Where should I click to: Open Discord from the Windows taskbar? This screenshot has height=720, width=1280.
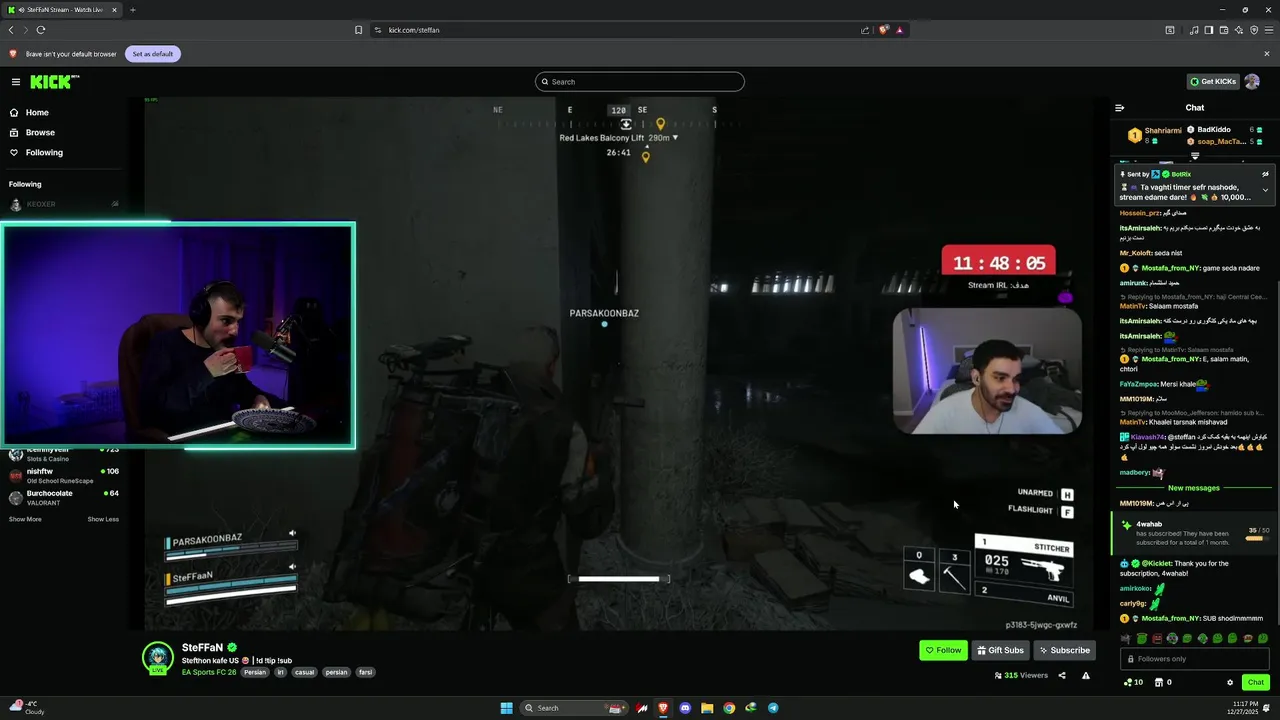point(685,708)
